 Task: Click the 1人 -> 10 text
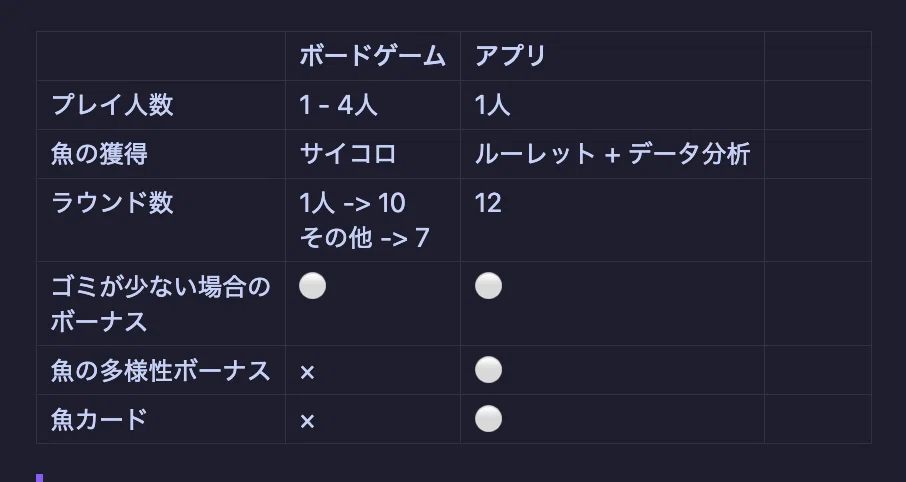coord(352,203)
